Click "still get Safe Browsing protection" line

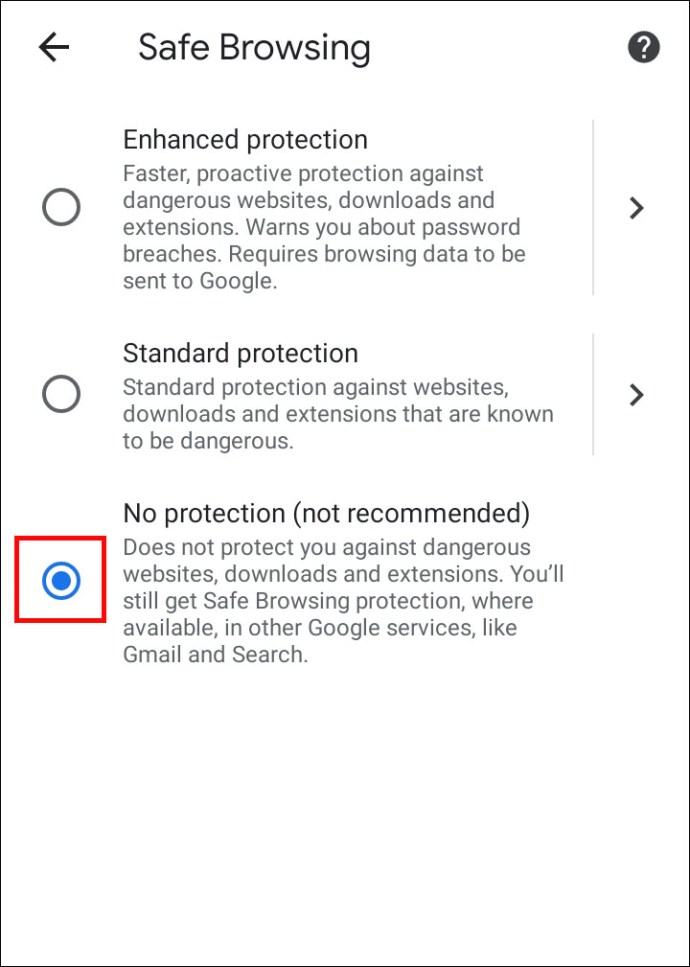click(328, 601)
